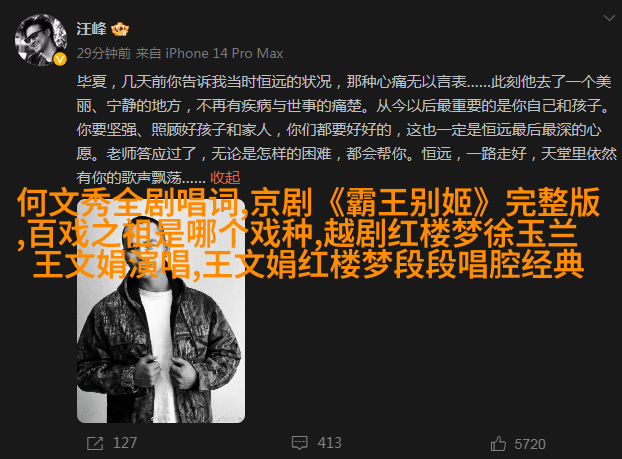The image size is (622, 459).
Task: Open comments via speech bubble icon
Action: 299,443
